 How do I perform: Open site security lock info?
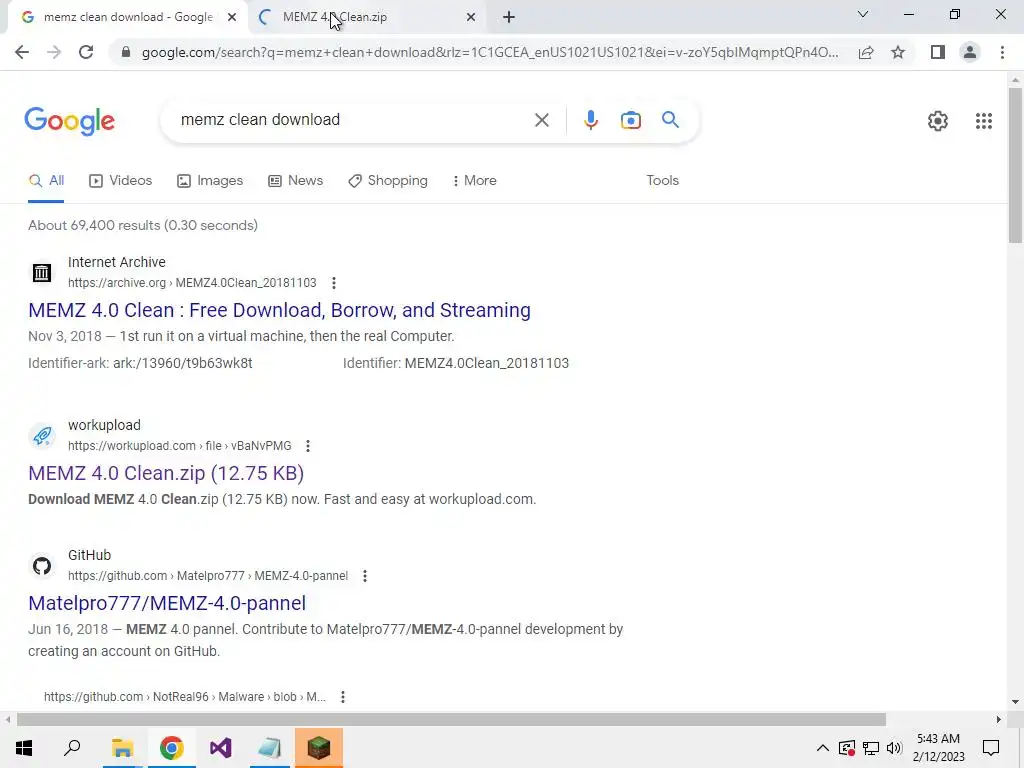[x=126, y=52]
